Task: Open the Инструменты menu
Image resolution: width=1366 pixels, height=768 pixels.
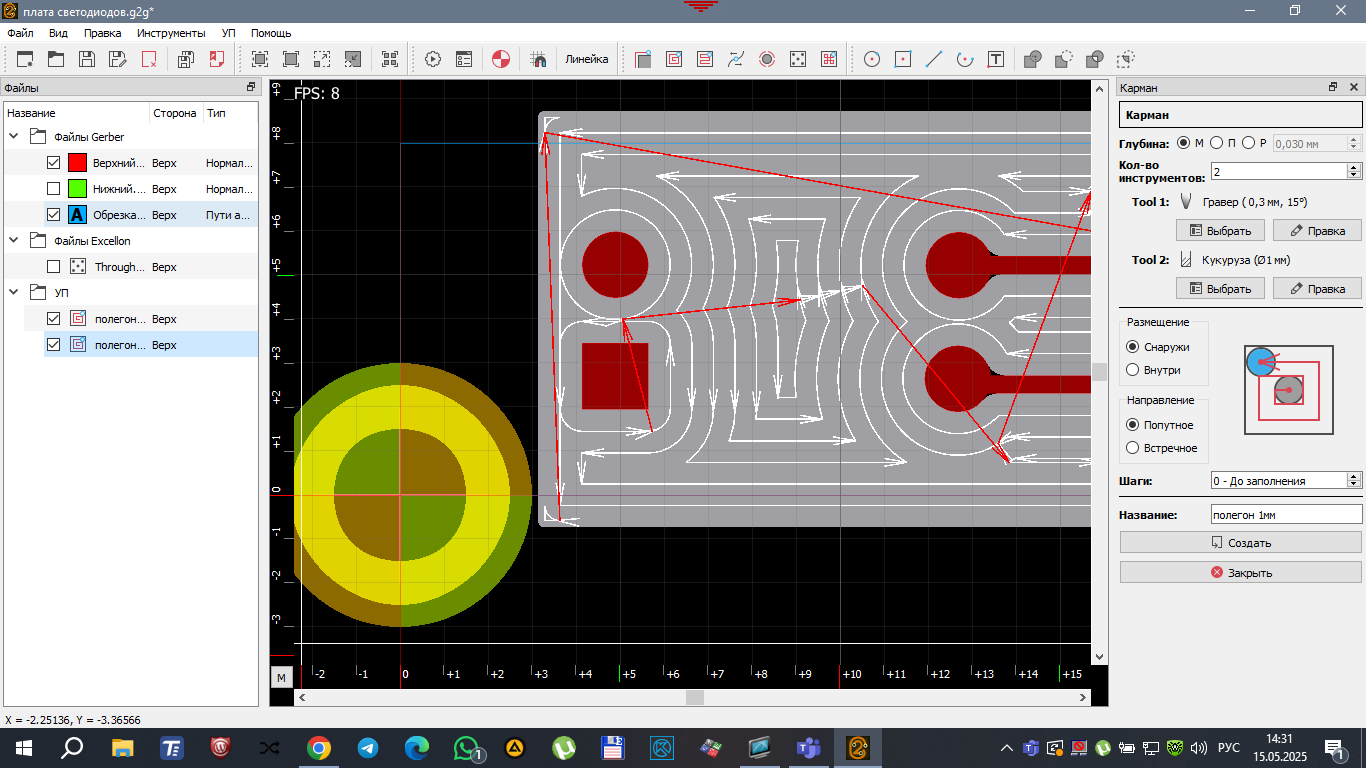Action: click(x=171, y=33)
